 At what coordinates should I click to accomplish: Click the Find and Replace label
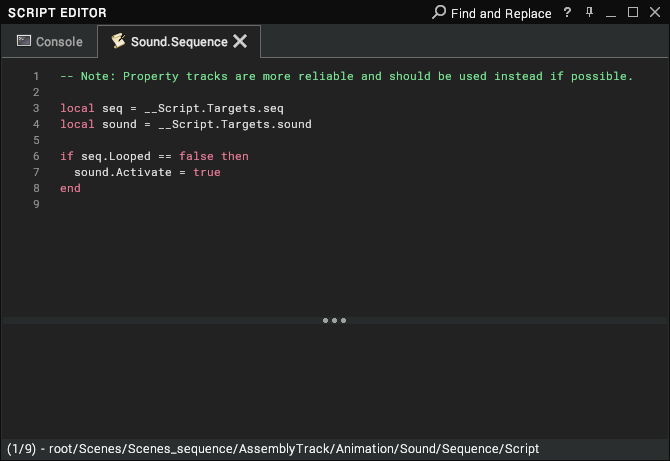pos(501,14)
